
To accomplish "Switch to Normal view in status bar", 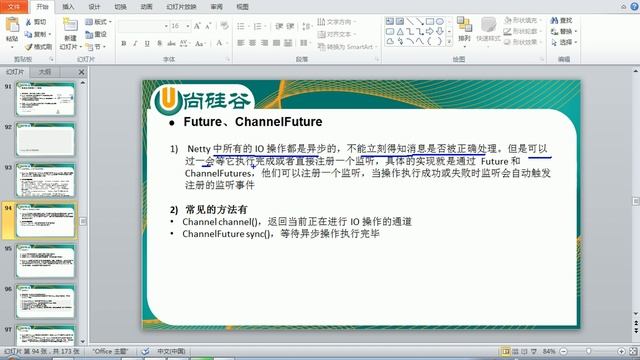I will (506, 351).
